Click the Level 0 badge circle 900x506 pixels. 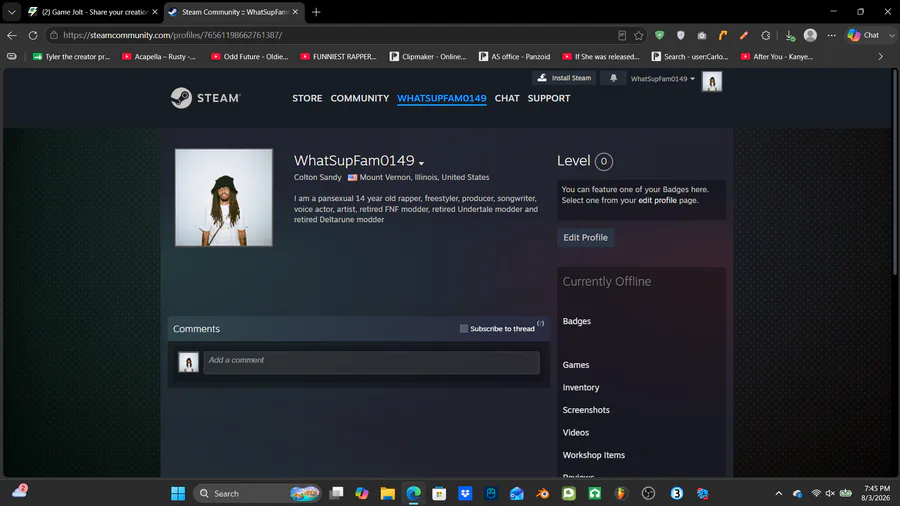tap(603, 161)
